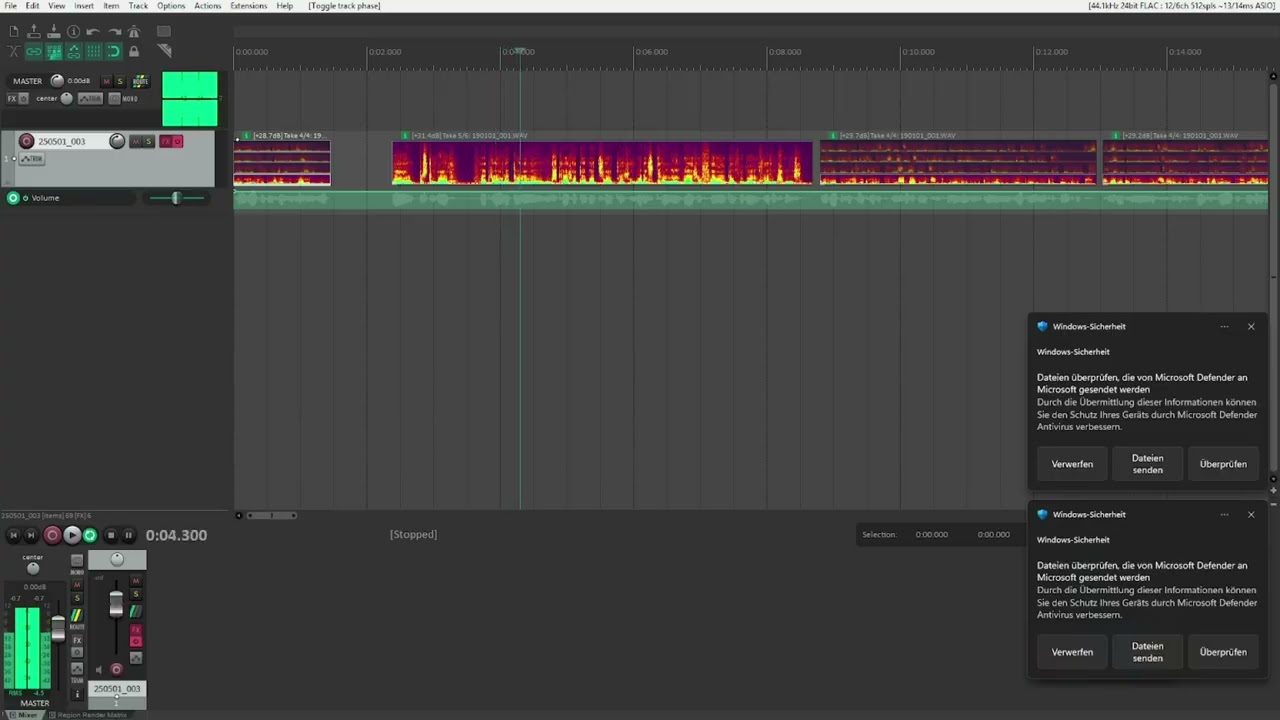Toggle master FX bypass power icon
This screenshot has width=1280, height=720.
[x=24, y=99]
